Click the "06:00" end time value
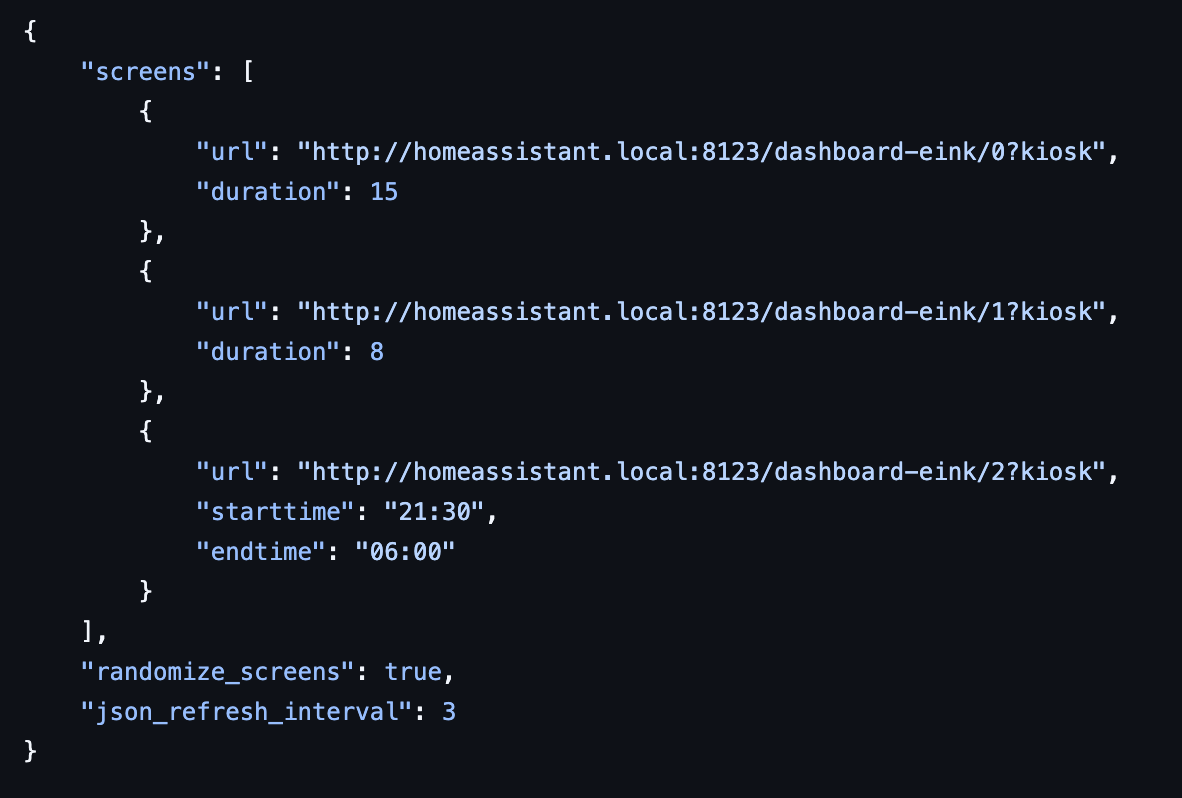Viewport: 1182px width, 798px height. click(x=405, y=551)
